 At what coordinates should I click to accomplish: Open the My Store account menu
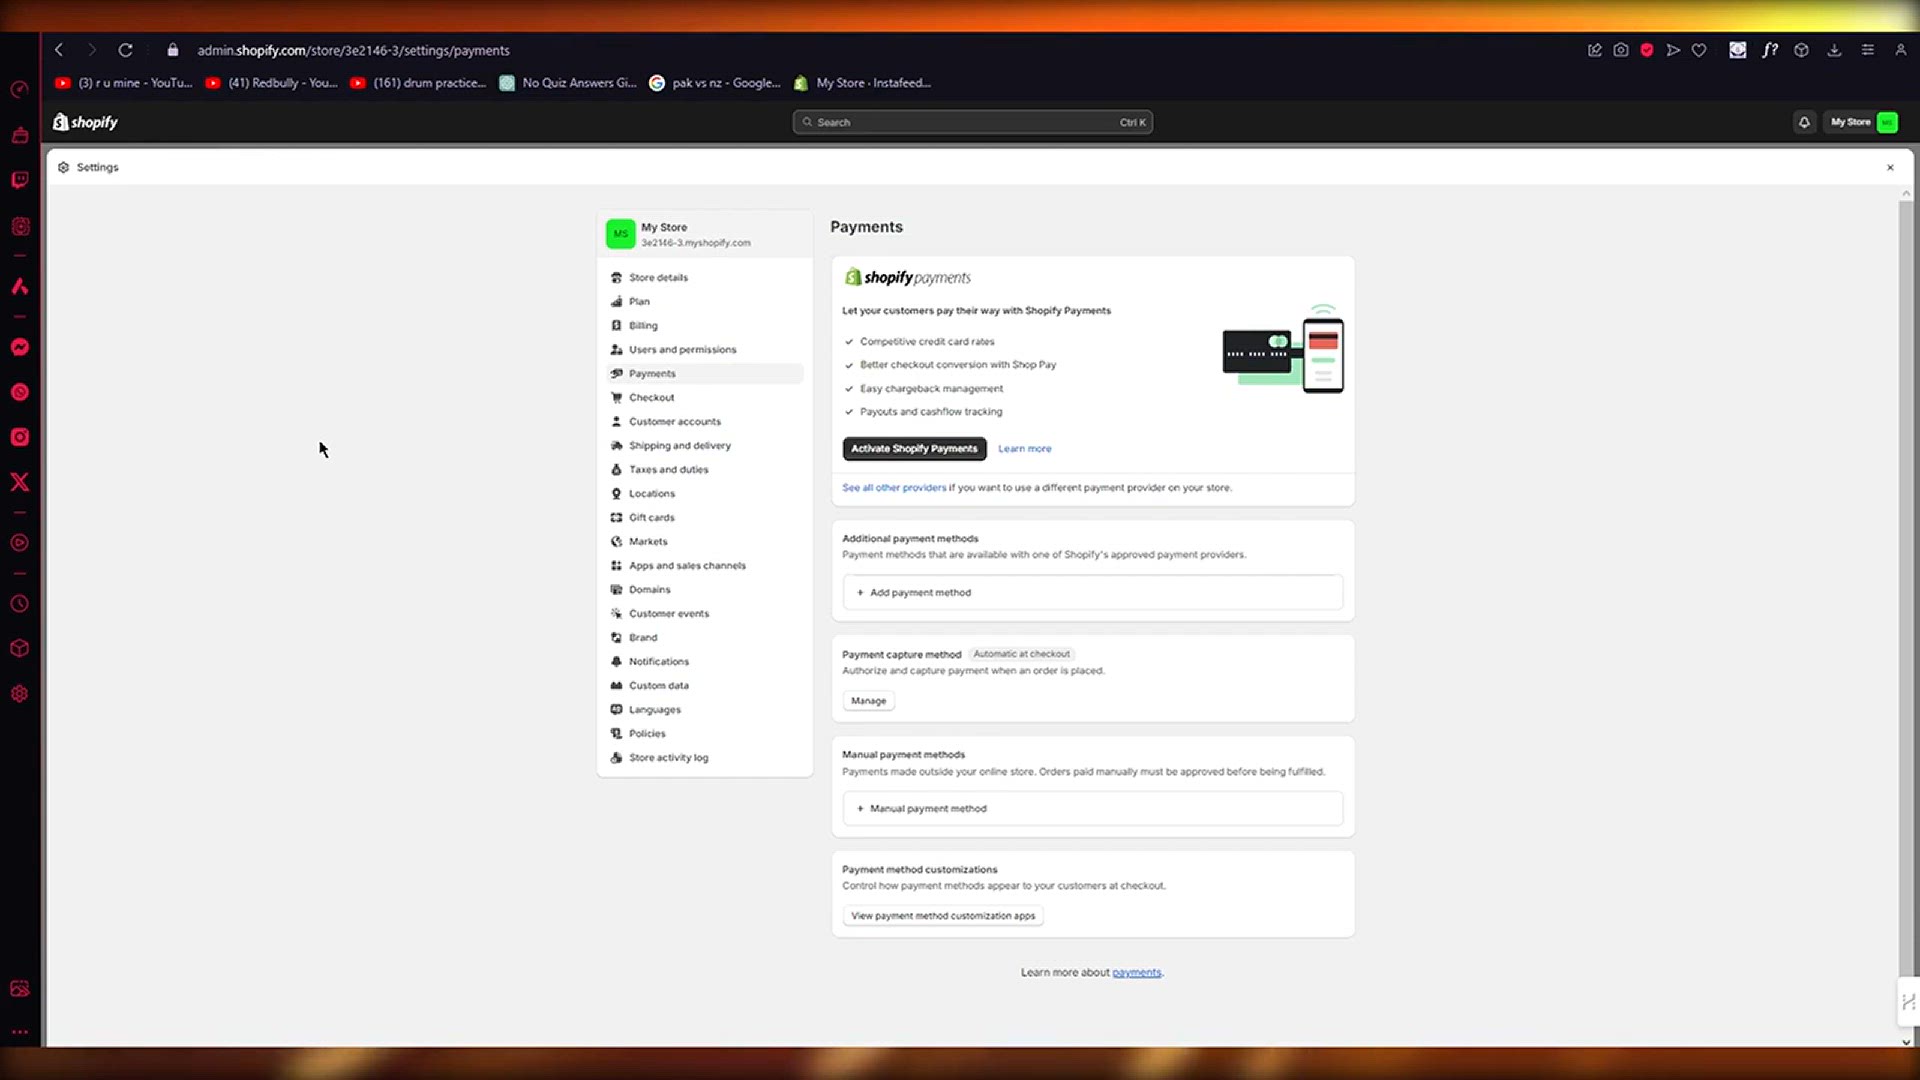1863,122
